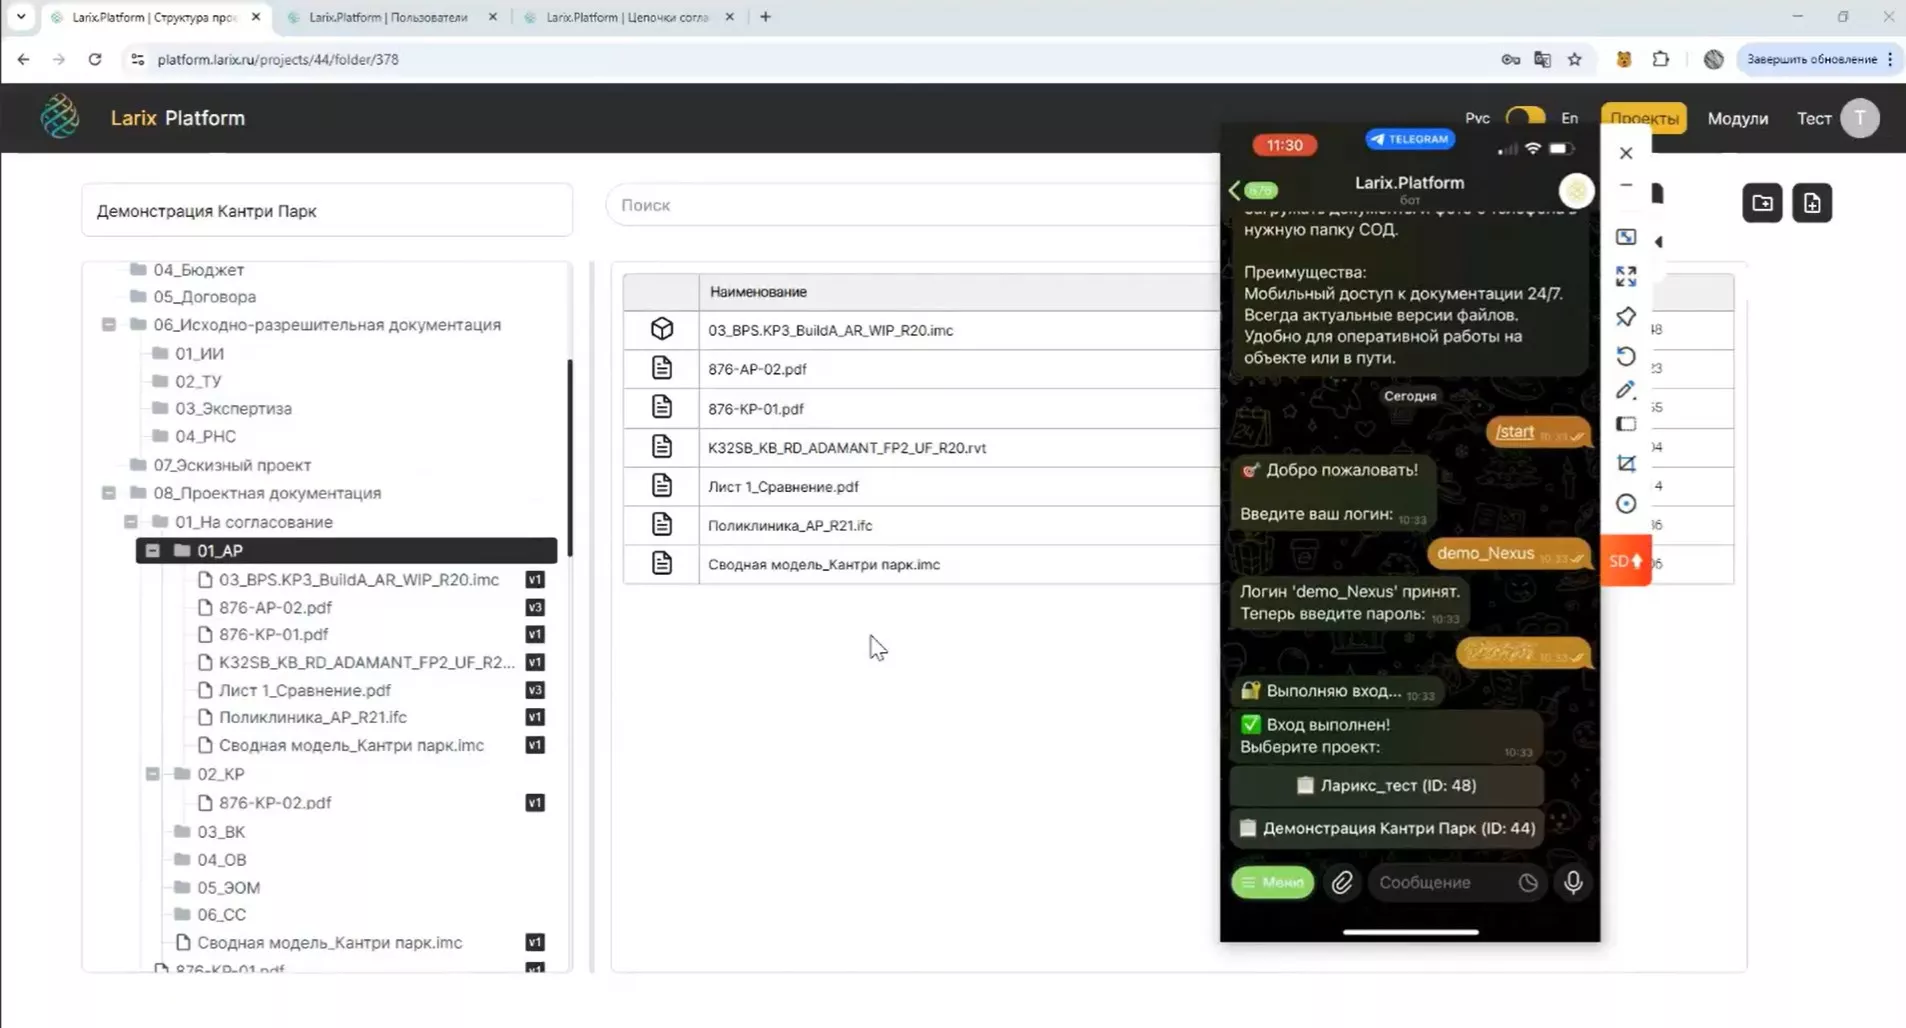Collapse the 01_АР folder
The width and height of the screenshot is (1906, 1028).
pyautogui.click(x=152, y=551)
